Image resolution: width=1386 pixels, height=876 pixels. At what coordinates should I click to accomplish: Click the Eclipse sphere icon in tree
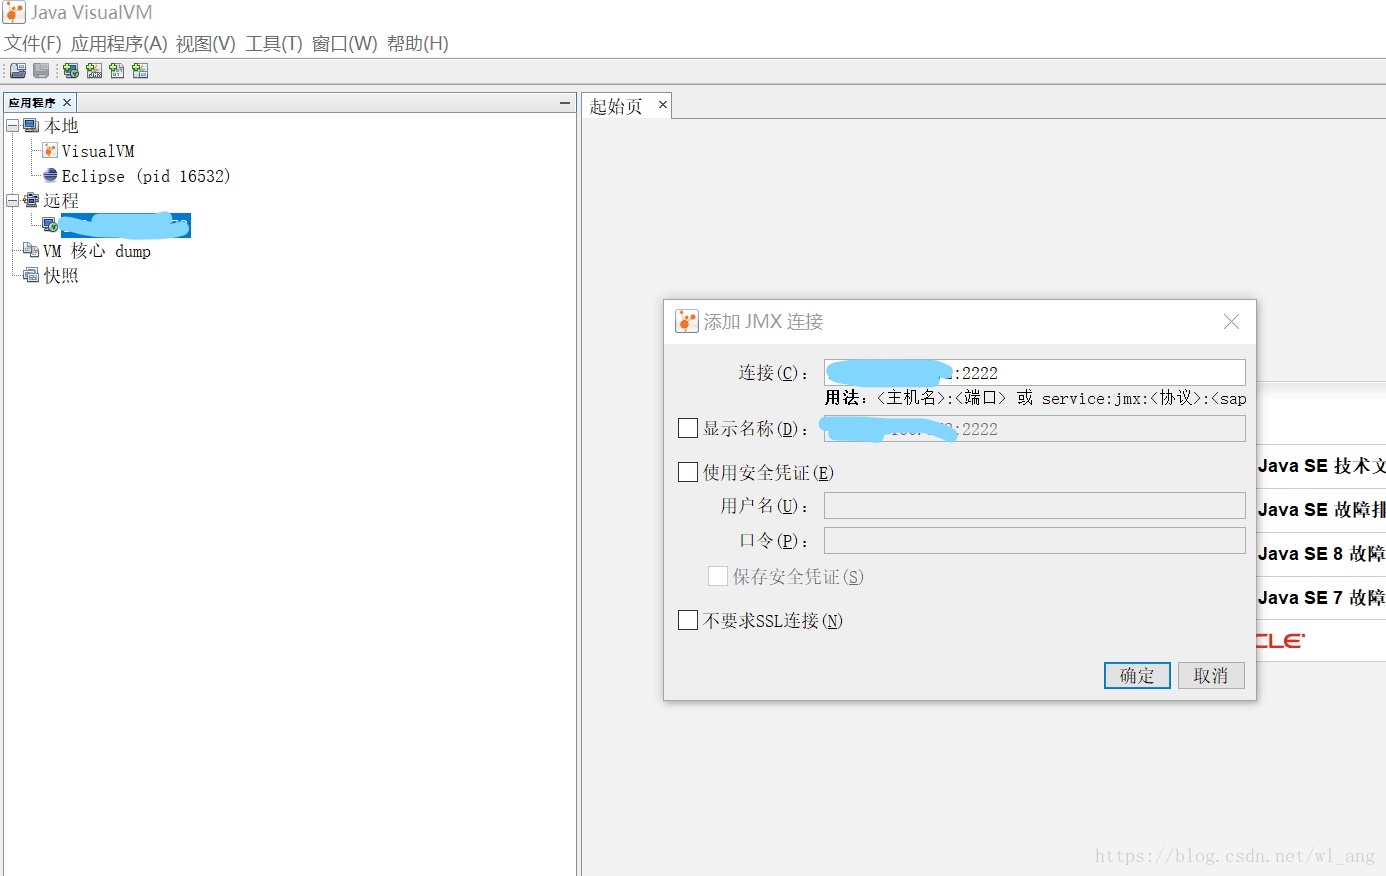coord(50,175)
